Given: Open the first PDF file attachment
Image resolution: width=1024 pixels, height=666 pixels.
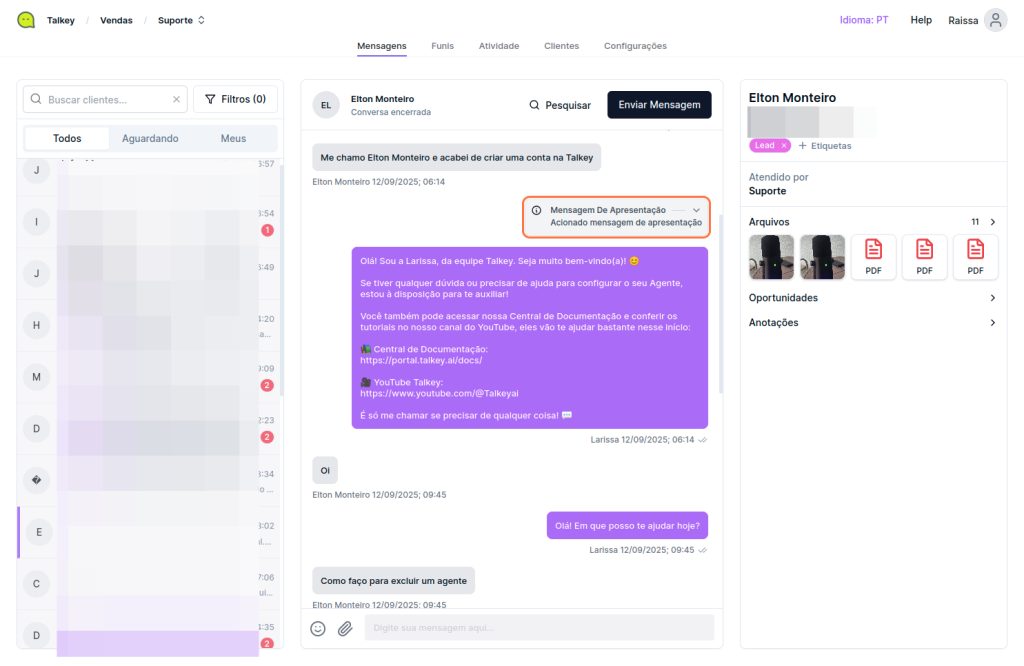Looking at the screenshot, I should click(873, 257).
